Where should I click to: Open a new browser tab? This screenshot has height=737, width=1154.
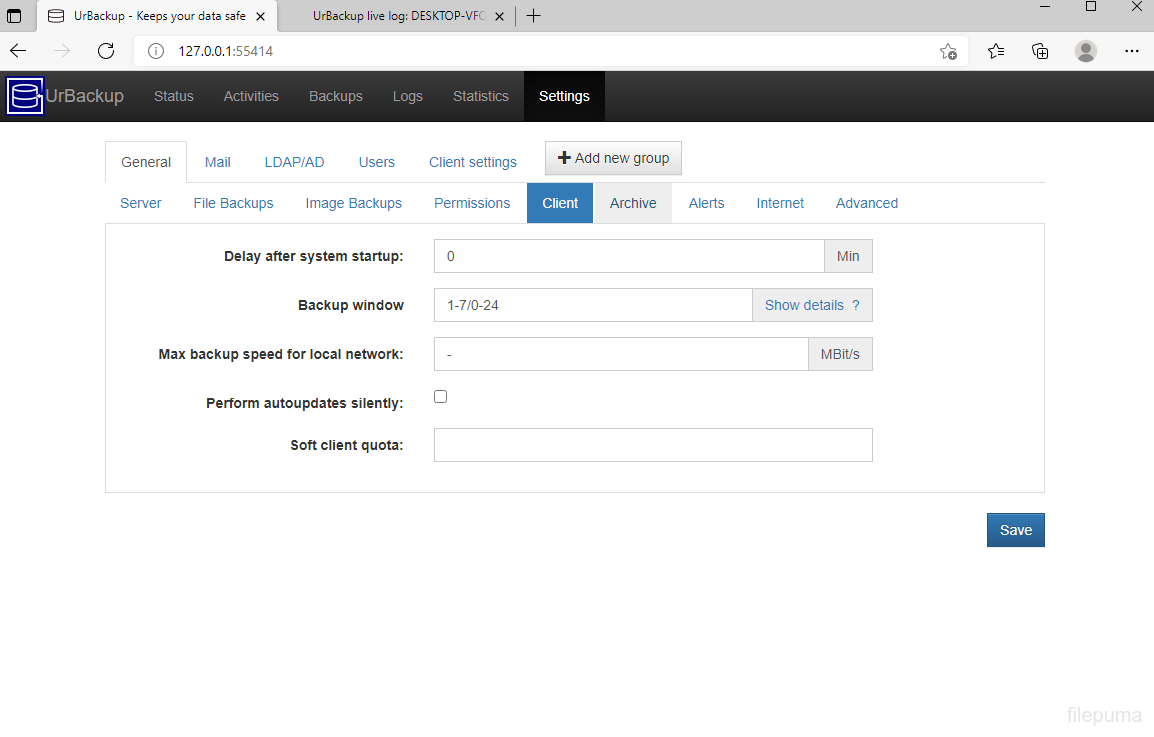534,16
